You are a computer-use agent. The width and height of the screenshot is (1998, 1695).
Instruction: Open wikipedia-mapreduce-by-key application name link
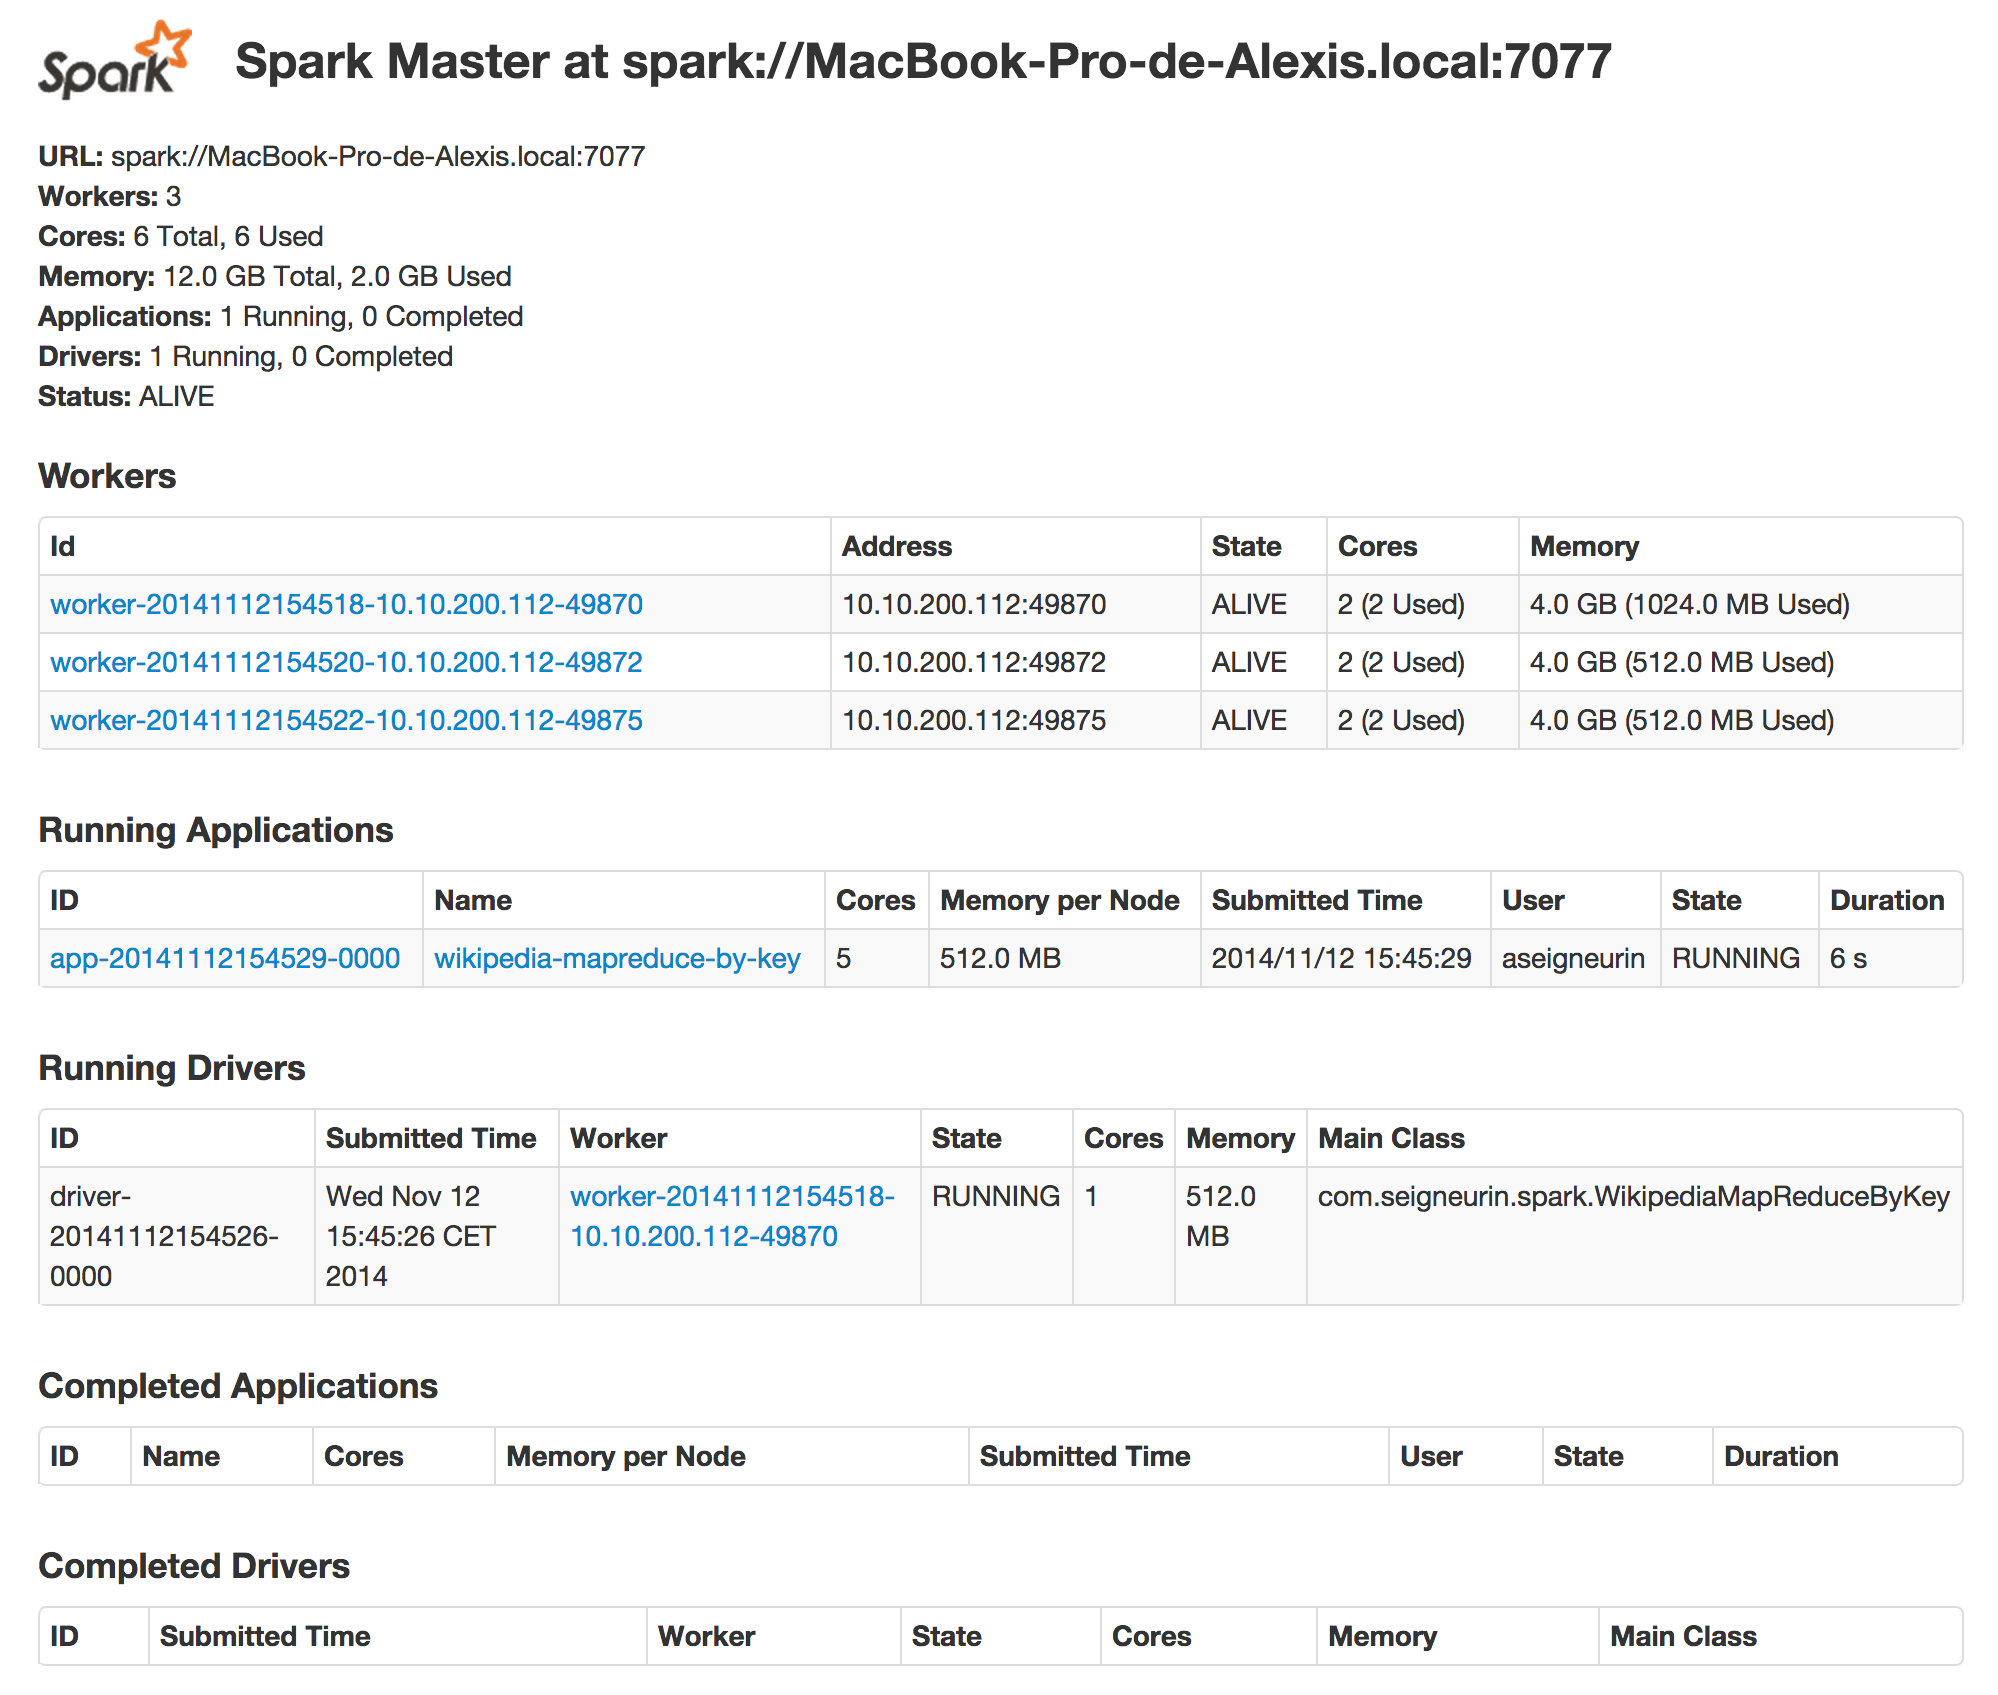click(x=617, y=958)
